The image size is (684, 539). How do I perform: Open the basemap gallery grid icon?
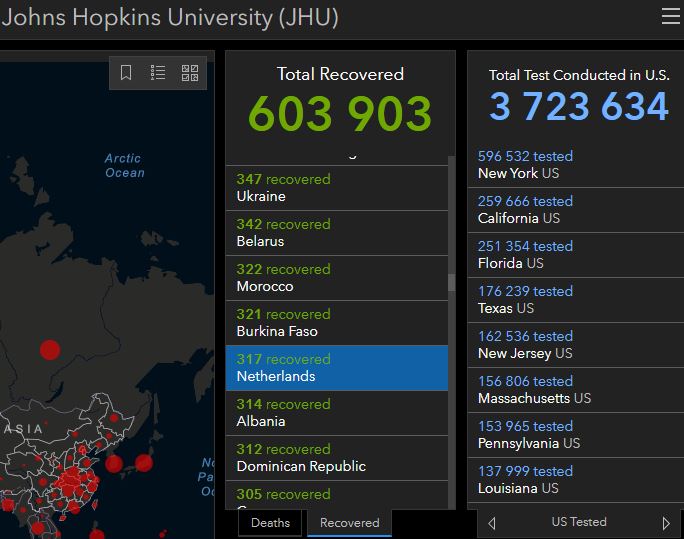190,72
